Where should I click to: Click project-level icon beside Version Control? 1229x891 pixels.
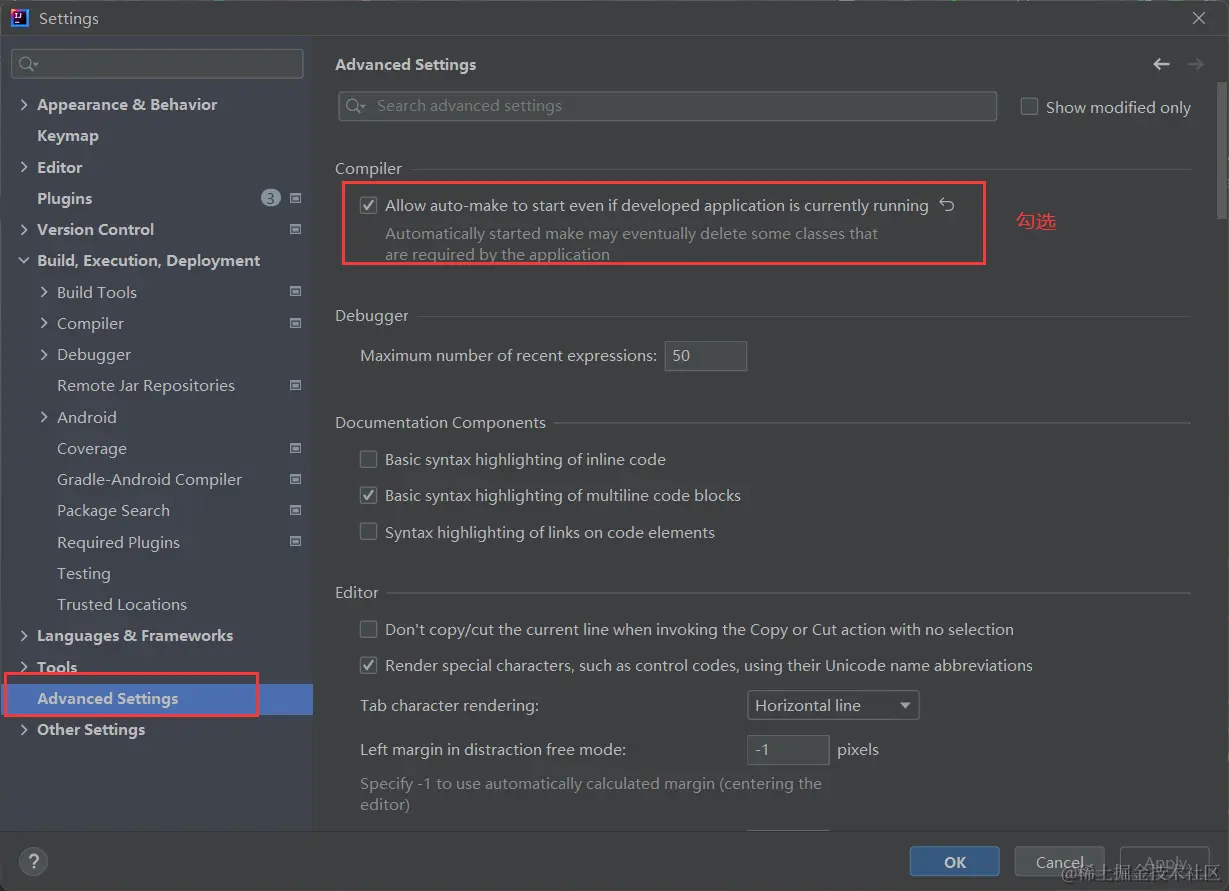point(295,229)
